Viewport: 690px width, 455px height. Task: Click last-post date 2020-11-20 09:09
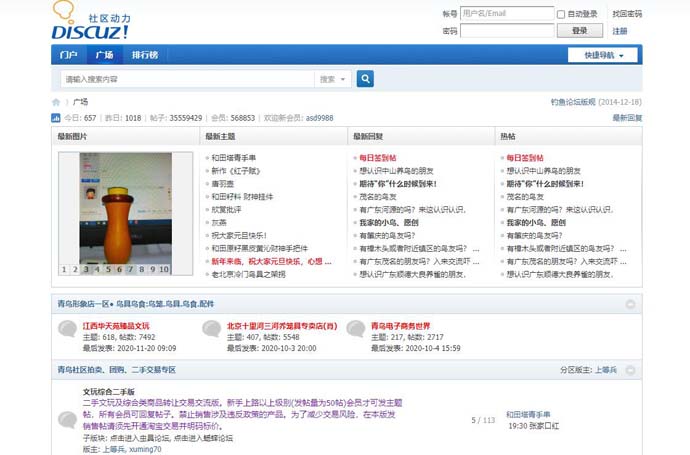[x=147, y=348]
